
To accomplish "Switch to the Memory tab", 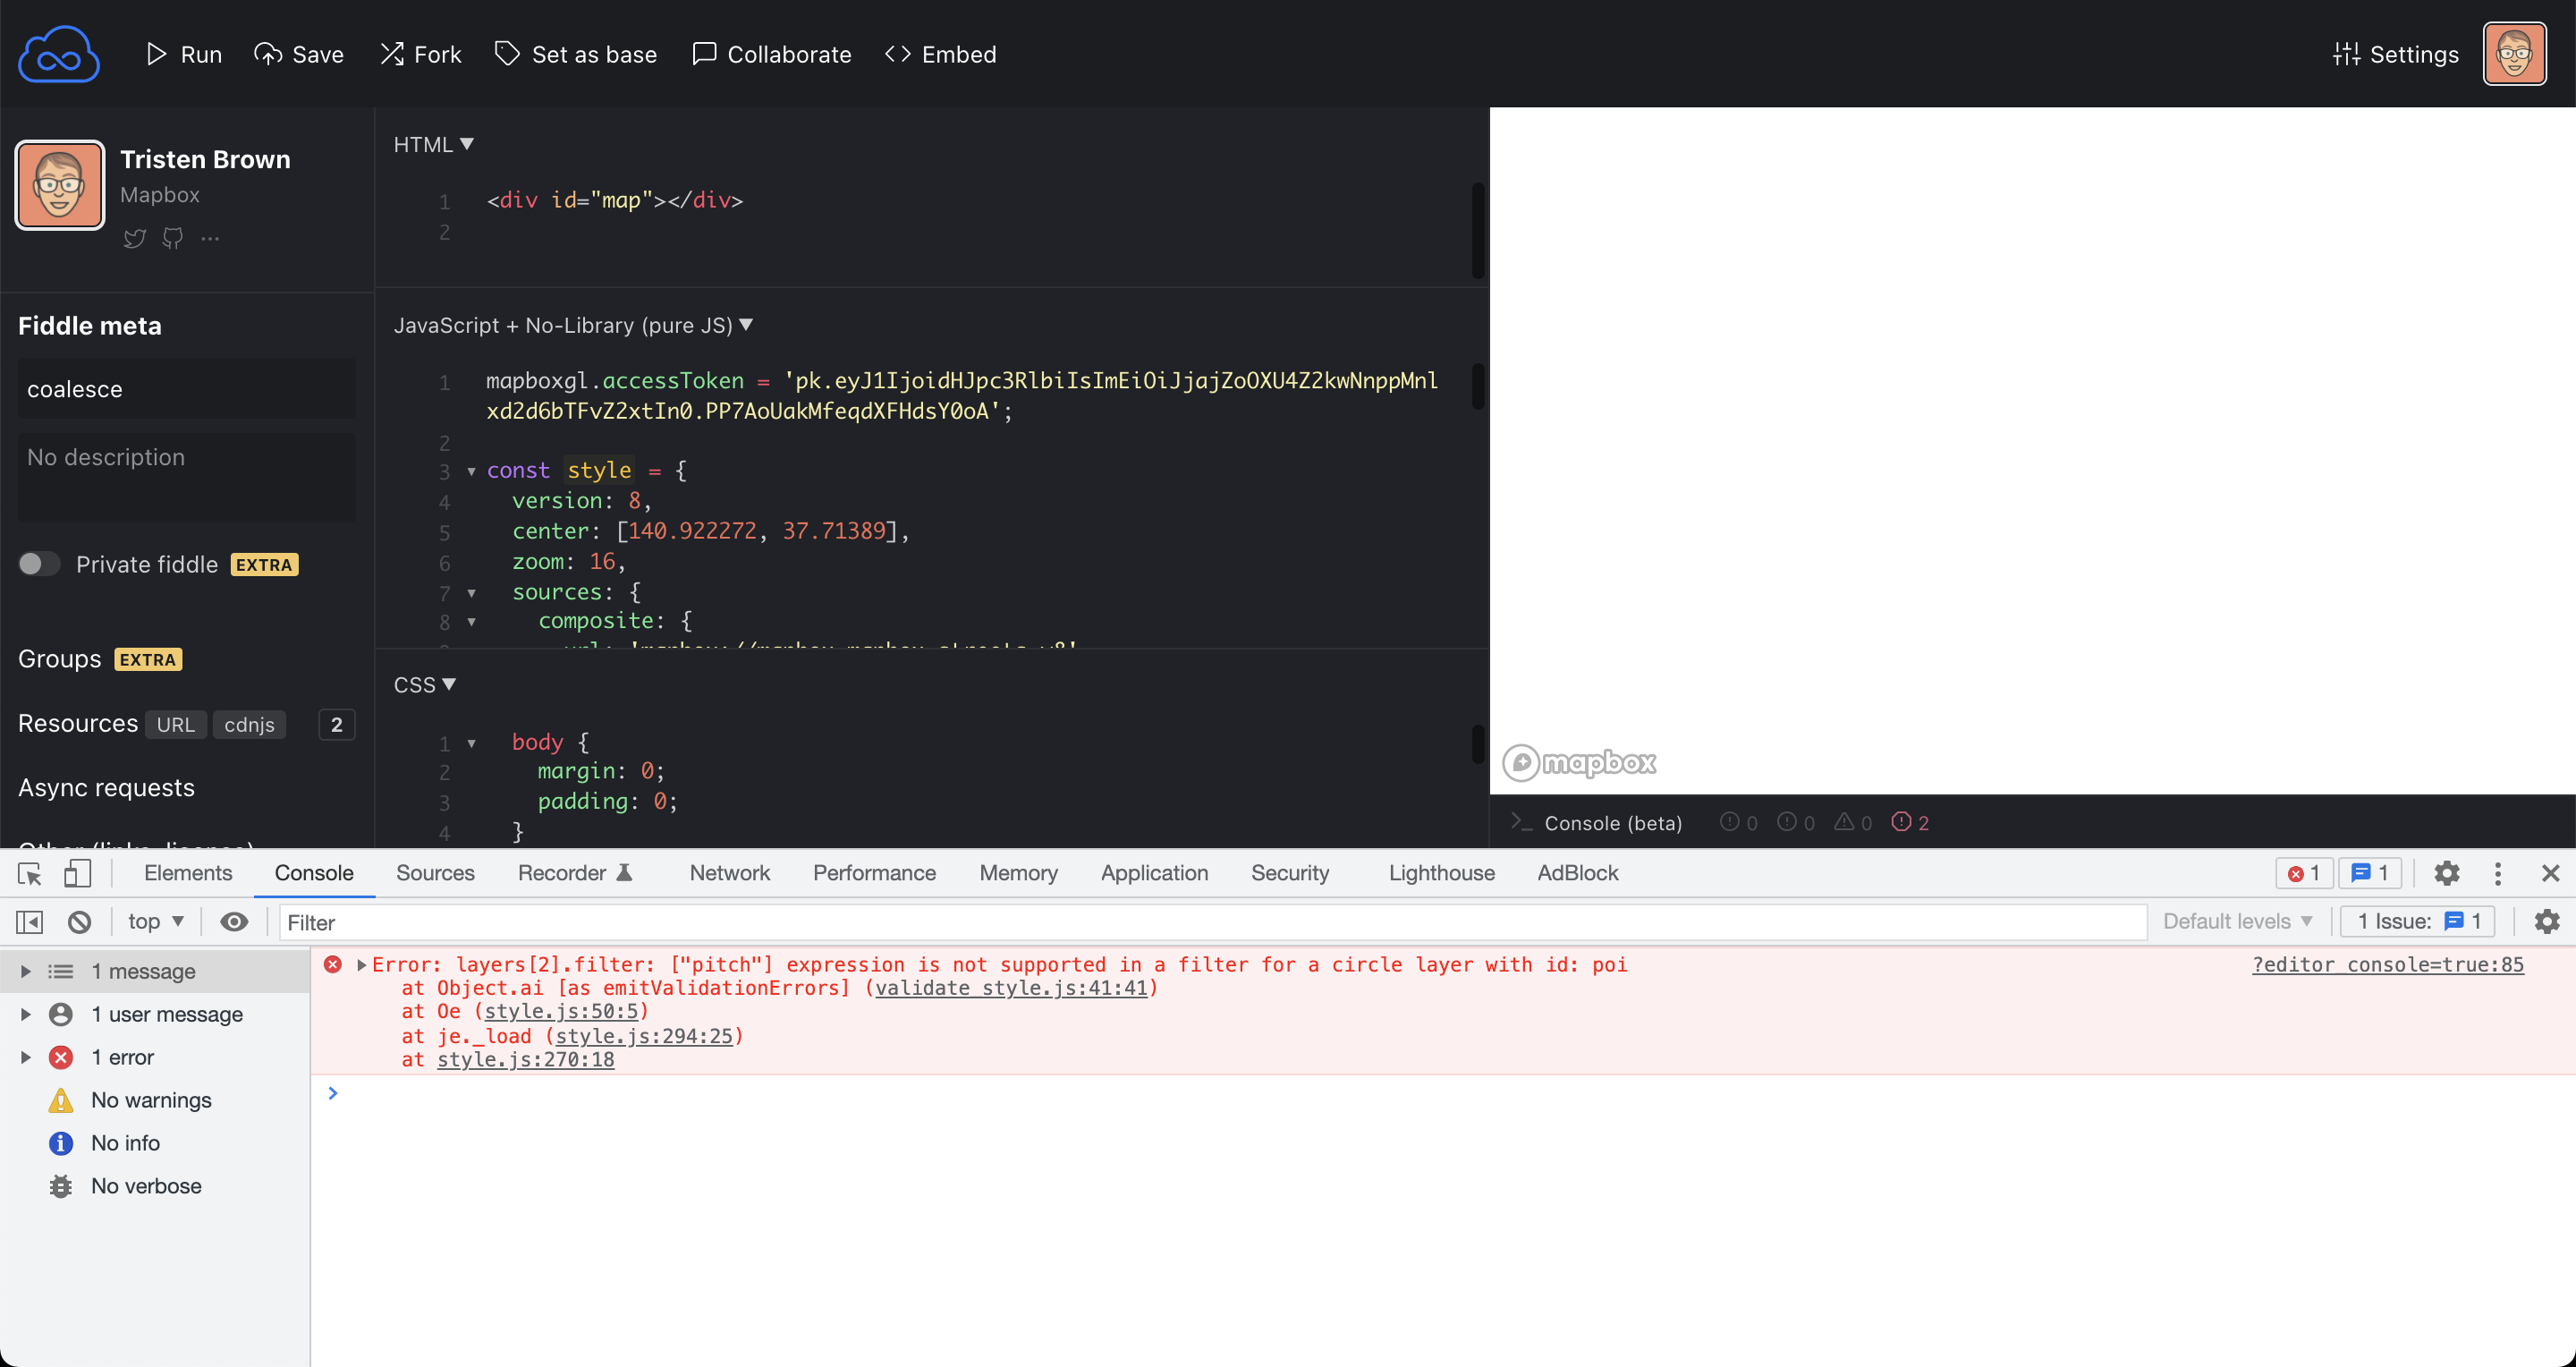I will pyautogui.click(x=1018, y=873).
